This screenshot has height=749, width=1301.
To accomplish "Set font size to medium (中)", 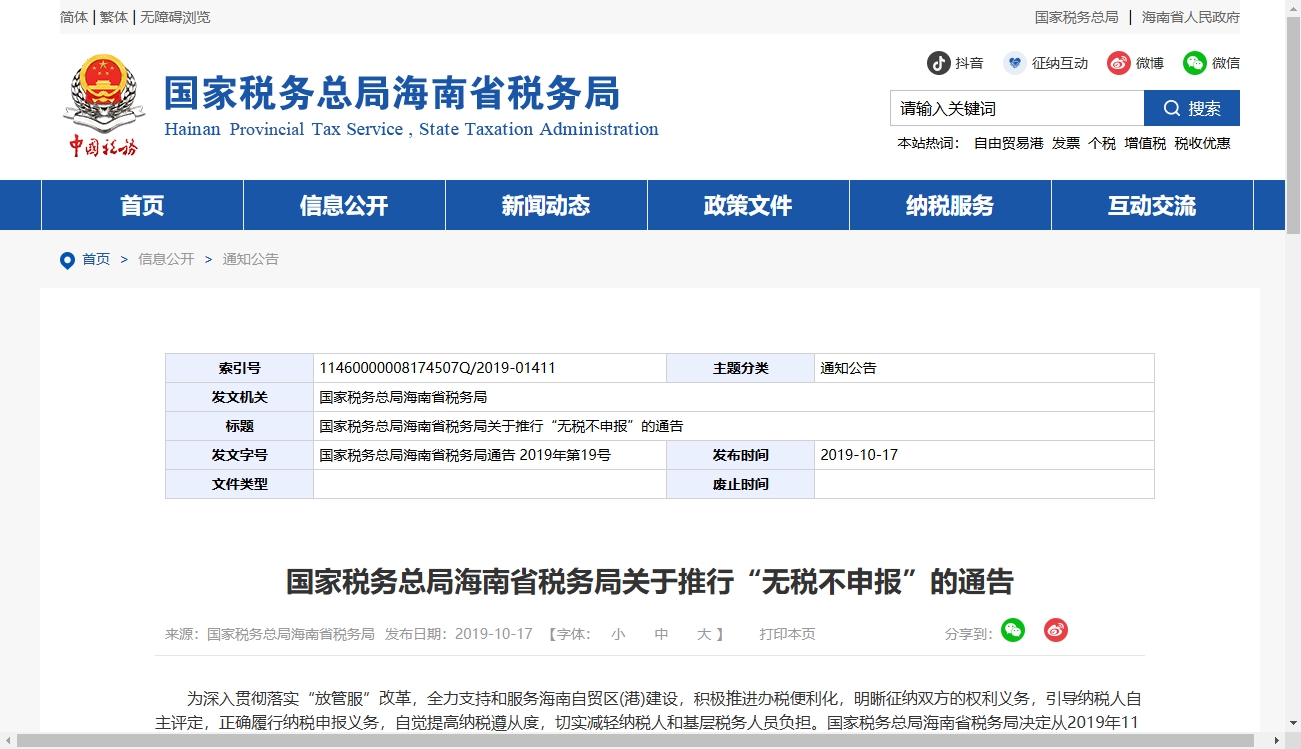I will 661,634.
